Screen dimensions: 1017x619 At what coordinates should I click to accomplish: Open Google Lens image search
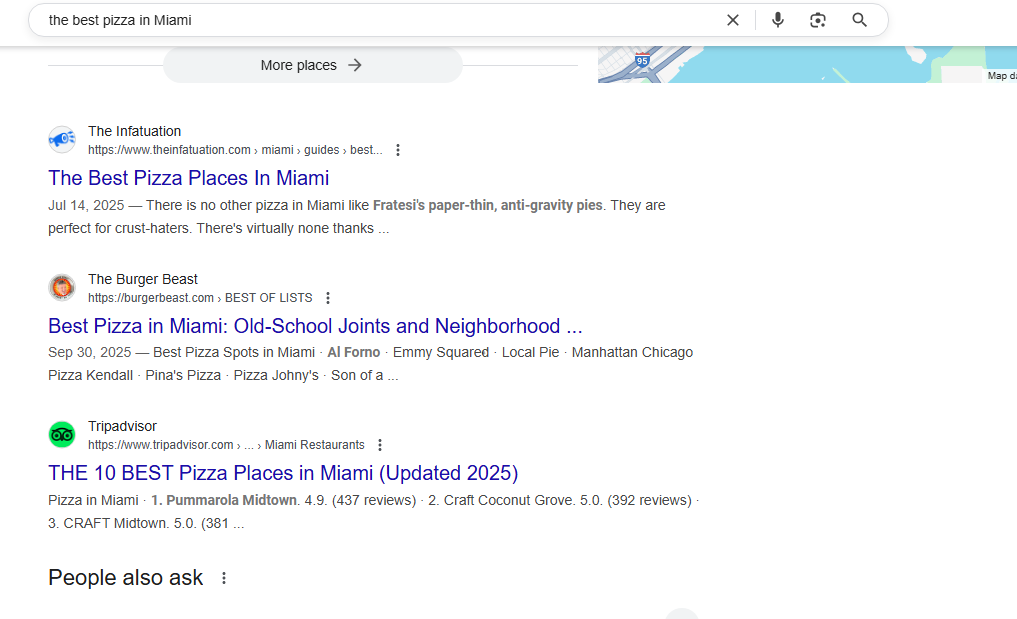pos(818,20)
